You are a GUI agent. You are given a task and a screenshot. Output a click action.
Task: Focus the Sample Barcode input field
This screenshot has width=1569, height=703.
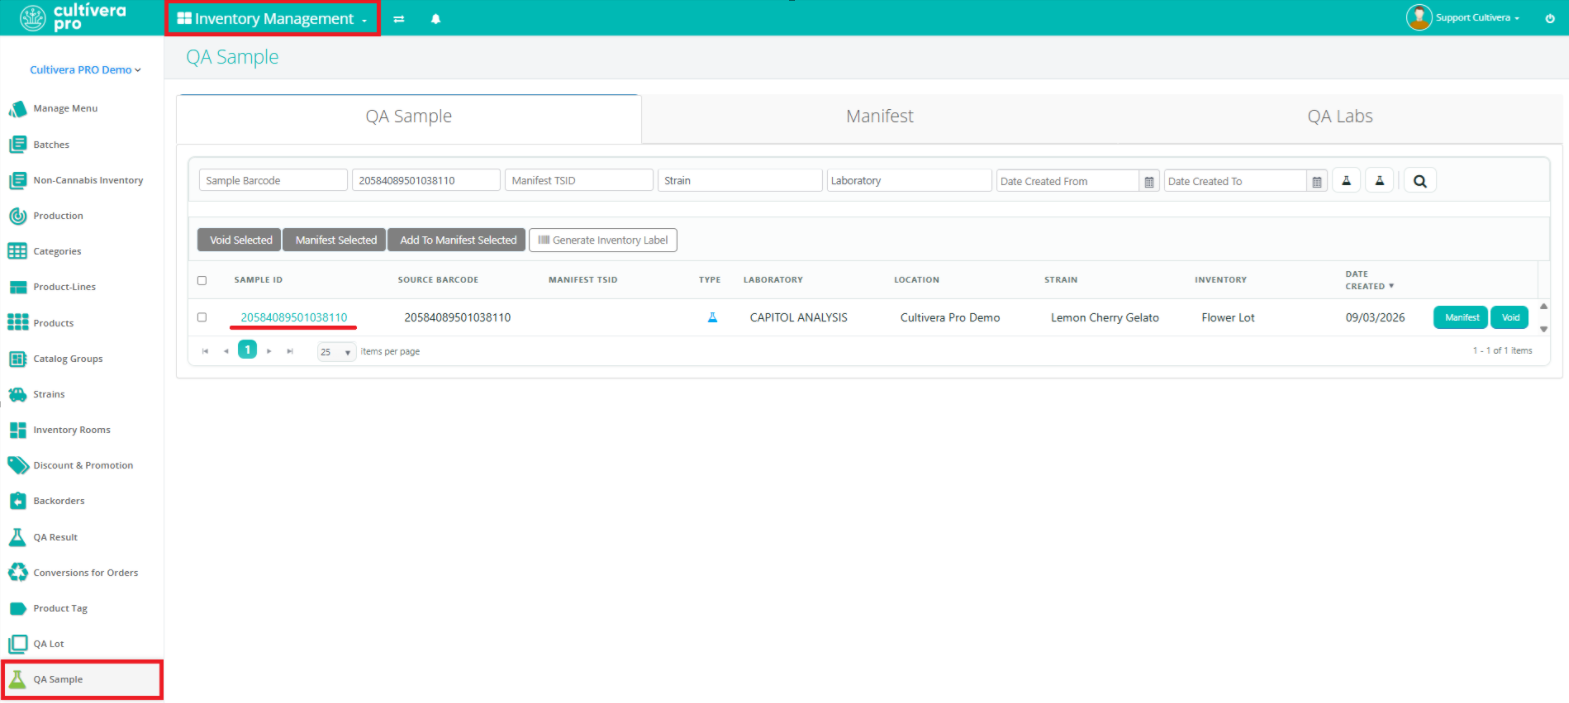pyautogui.click(x=273, y=180)
